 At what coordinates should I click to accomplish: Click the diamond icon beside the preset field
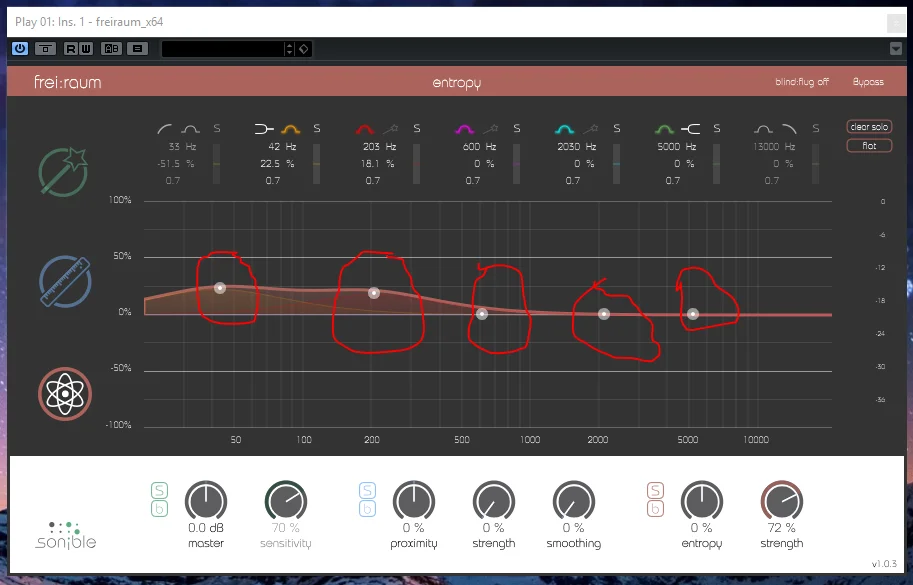(304, 49)
